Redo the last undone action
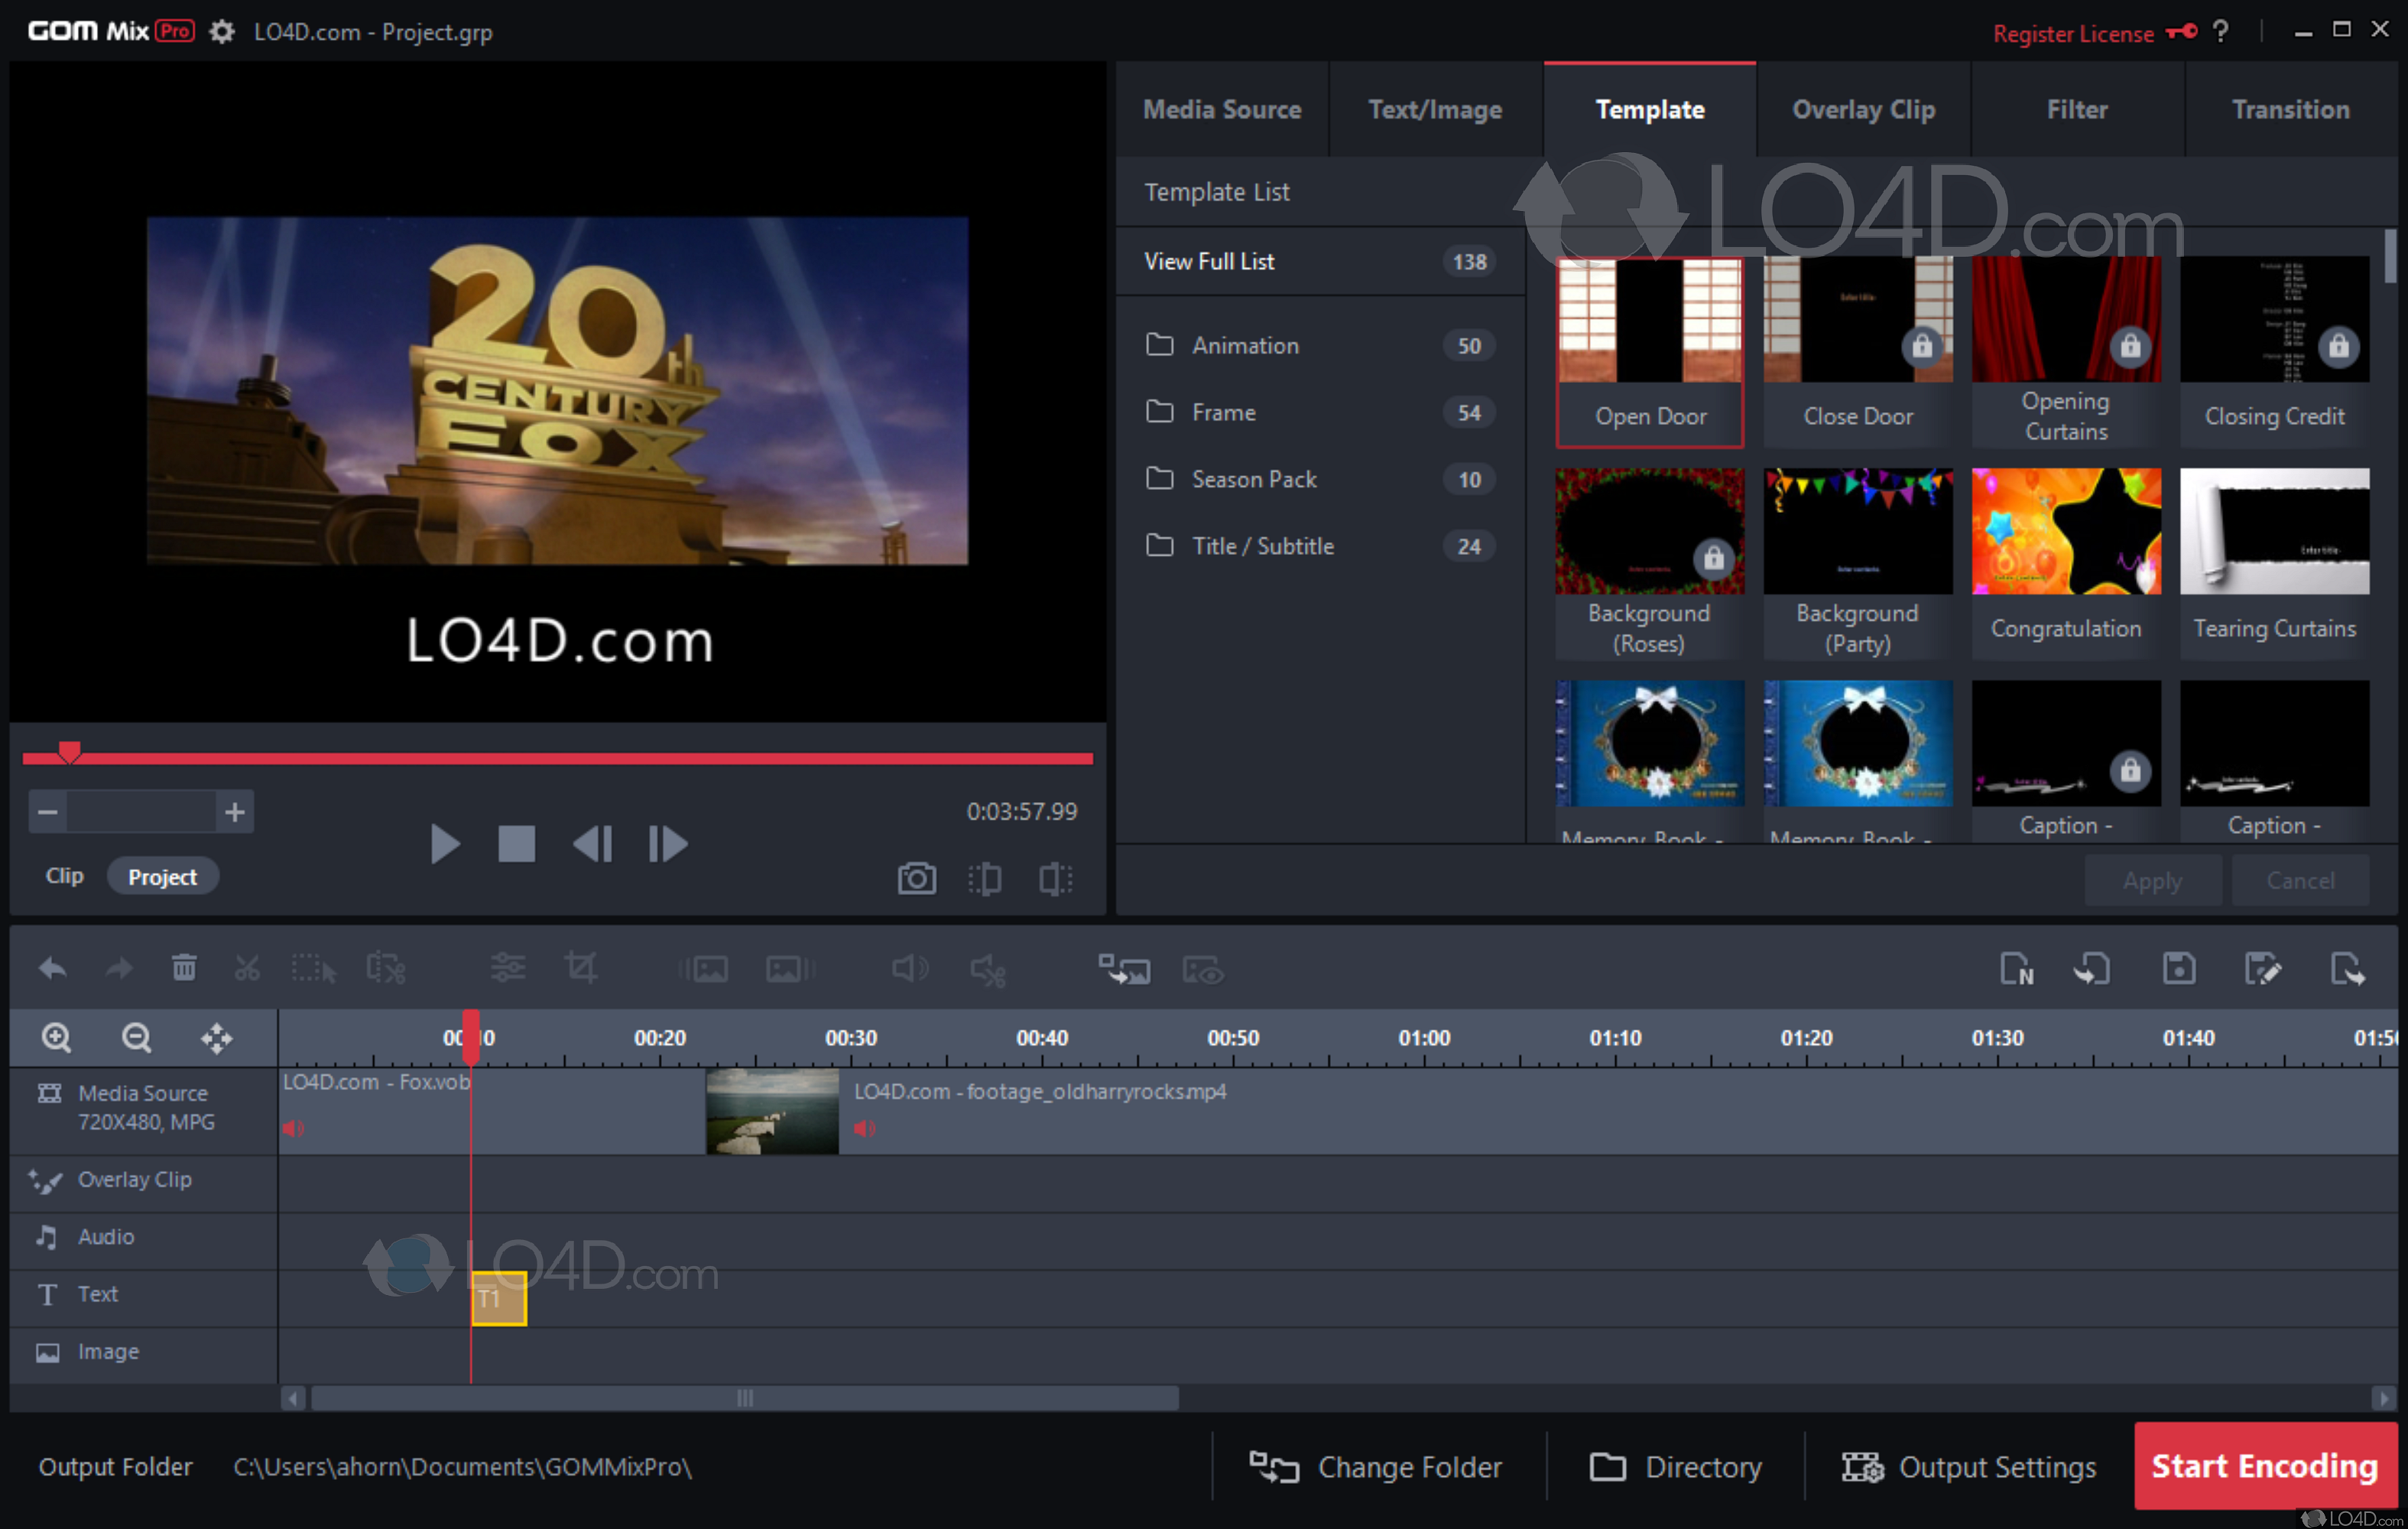Image resolution: width=2408 pixels, height=1529 pixels. 118,968
